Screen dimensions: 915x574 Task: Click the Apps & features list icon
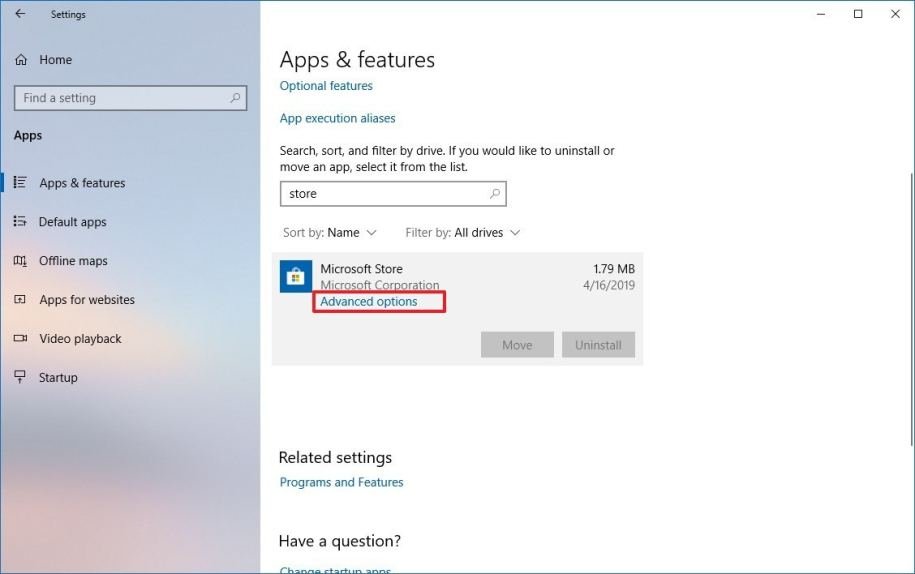point(20,183)
